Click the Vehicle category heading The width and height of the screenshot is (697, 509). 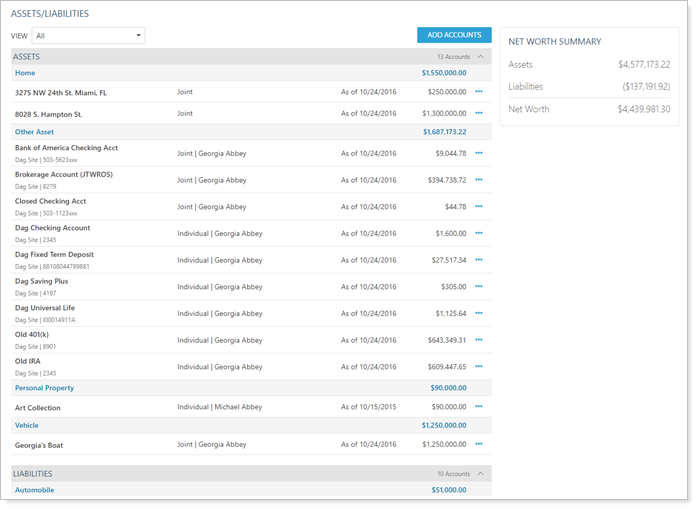28,425
